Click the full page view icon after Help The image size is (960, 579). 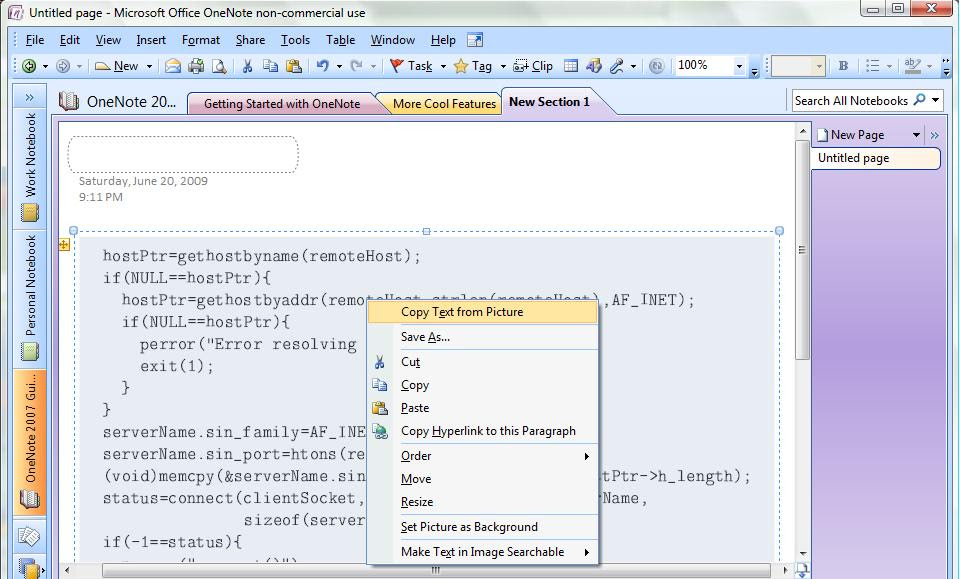474,40
